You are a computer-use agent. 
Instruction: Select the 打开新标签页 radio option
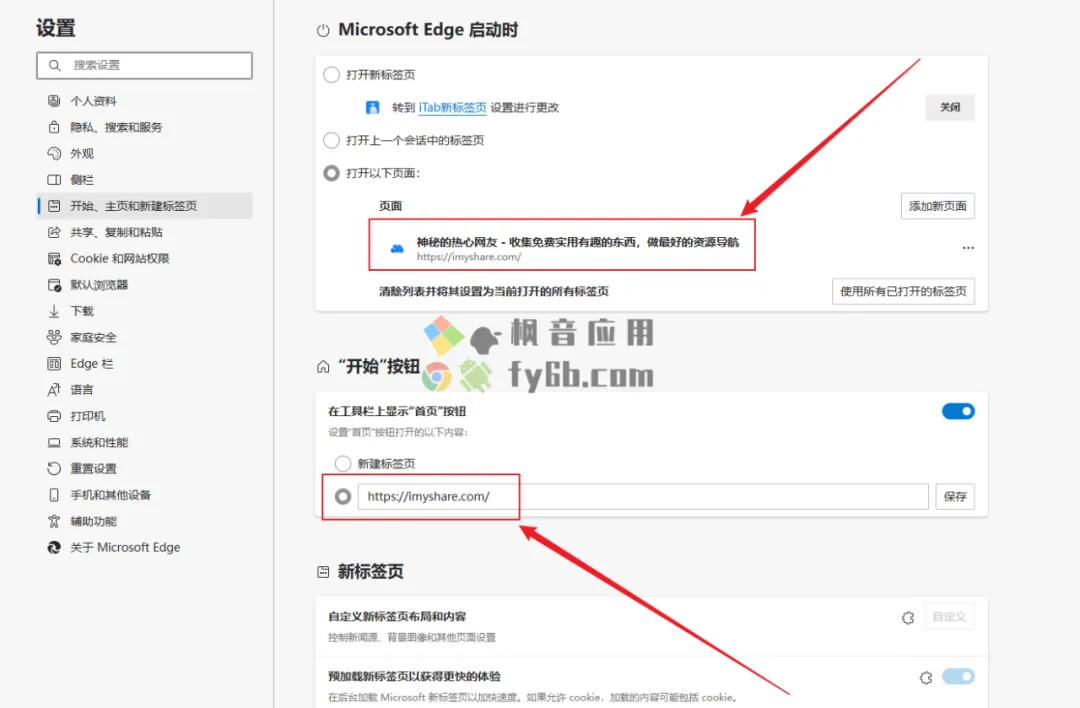(331, 74)
